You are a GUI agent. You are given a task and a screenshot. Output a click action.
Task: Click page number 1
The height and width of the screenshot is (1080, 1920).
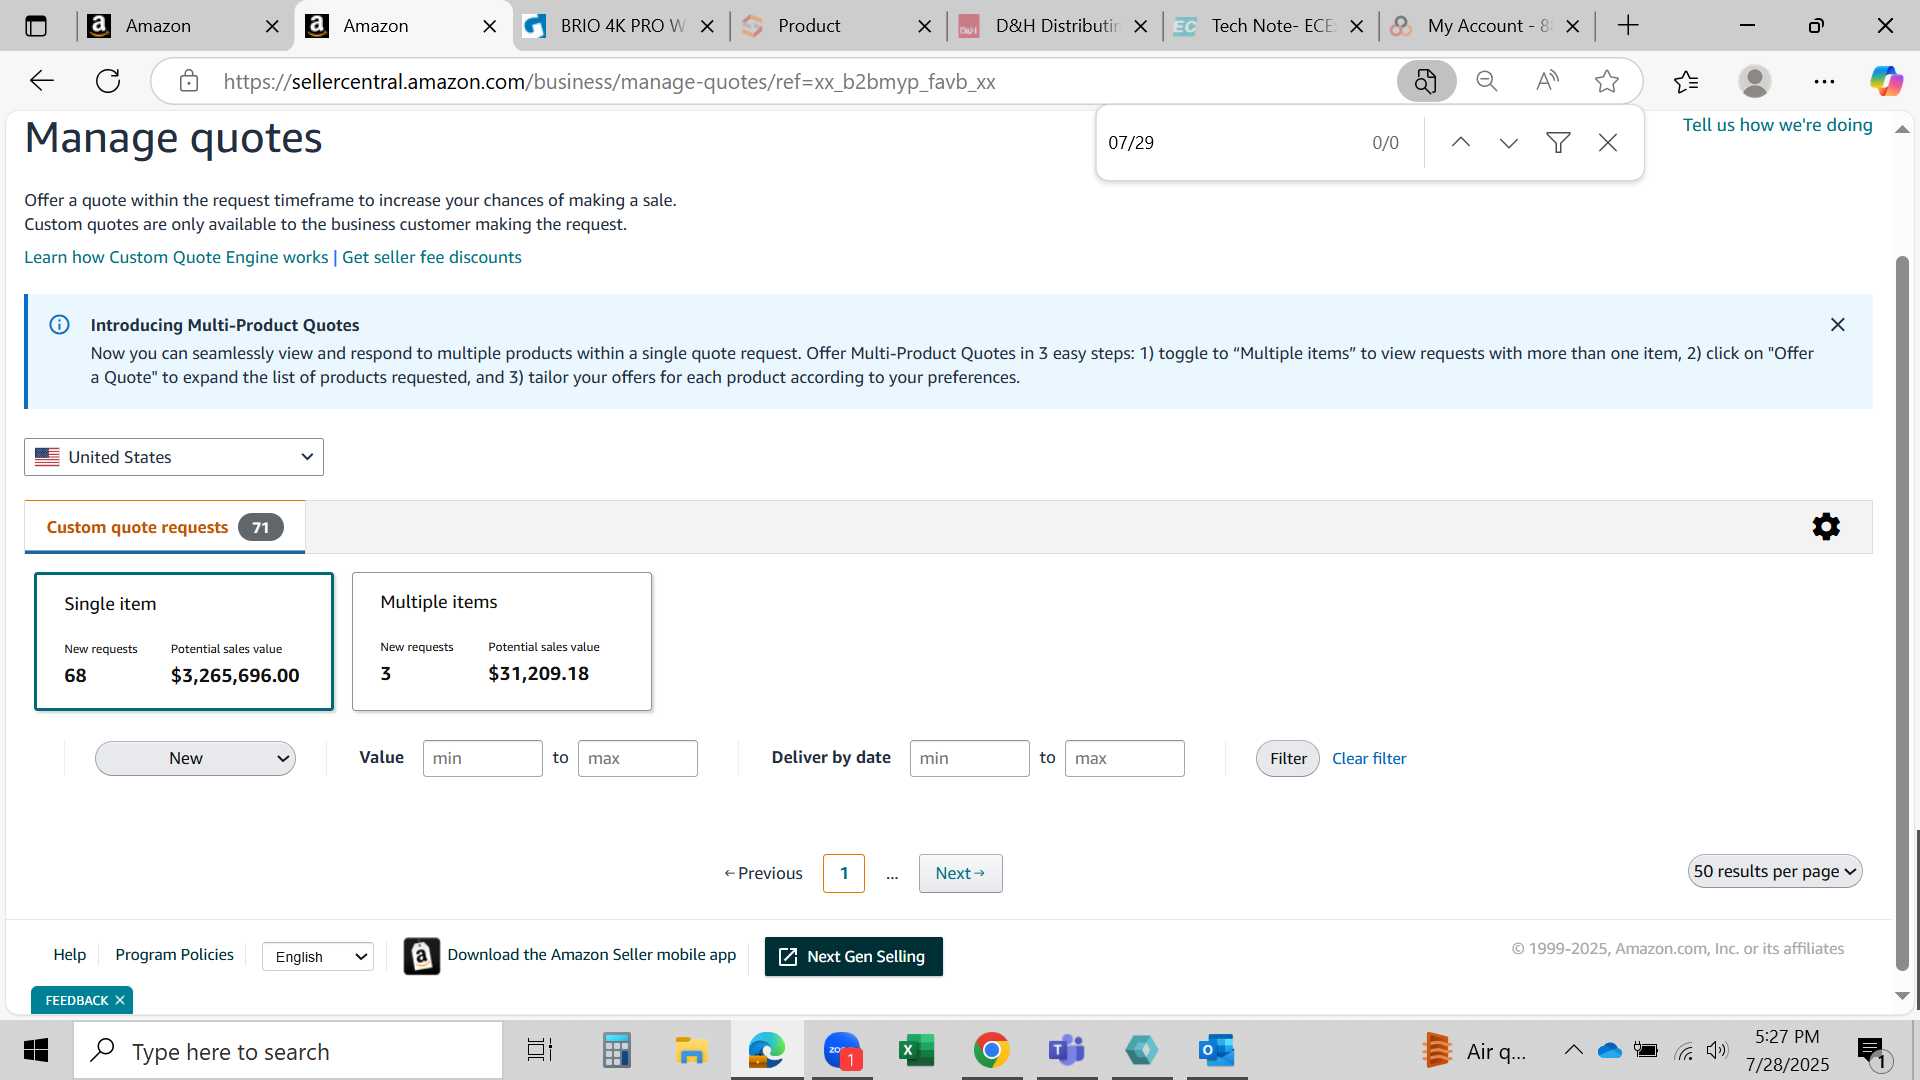click(x=844, y=873)
